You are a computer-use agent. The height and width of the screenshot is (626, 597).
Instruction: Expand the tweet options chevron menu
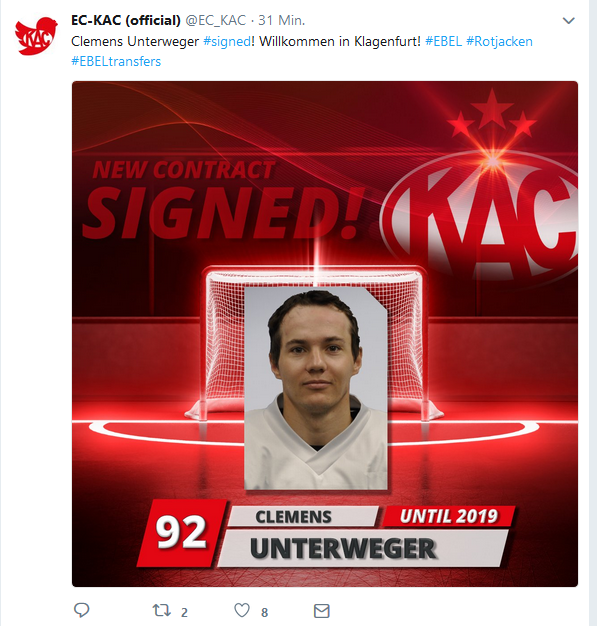pos(568,20)
